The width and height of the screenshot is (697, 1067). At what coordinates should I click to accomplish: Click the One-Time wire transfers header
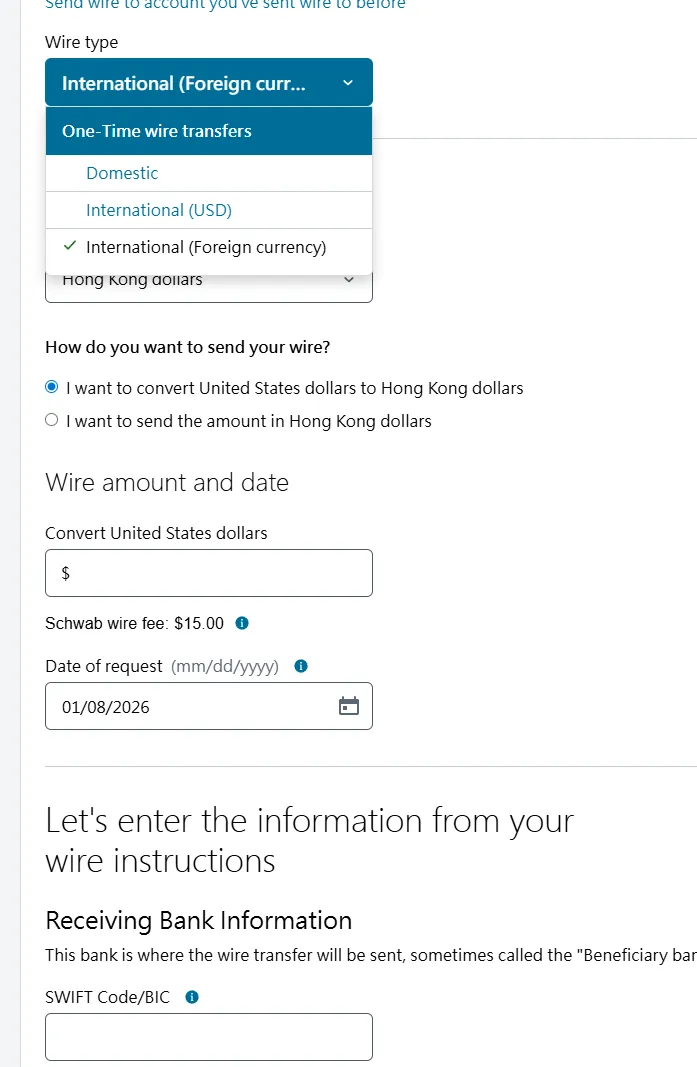[157, 131]
